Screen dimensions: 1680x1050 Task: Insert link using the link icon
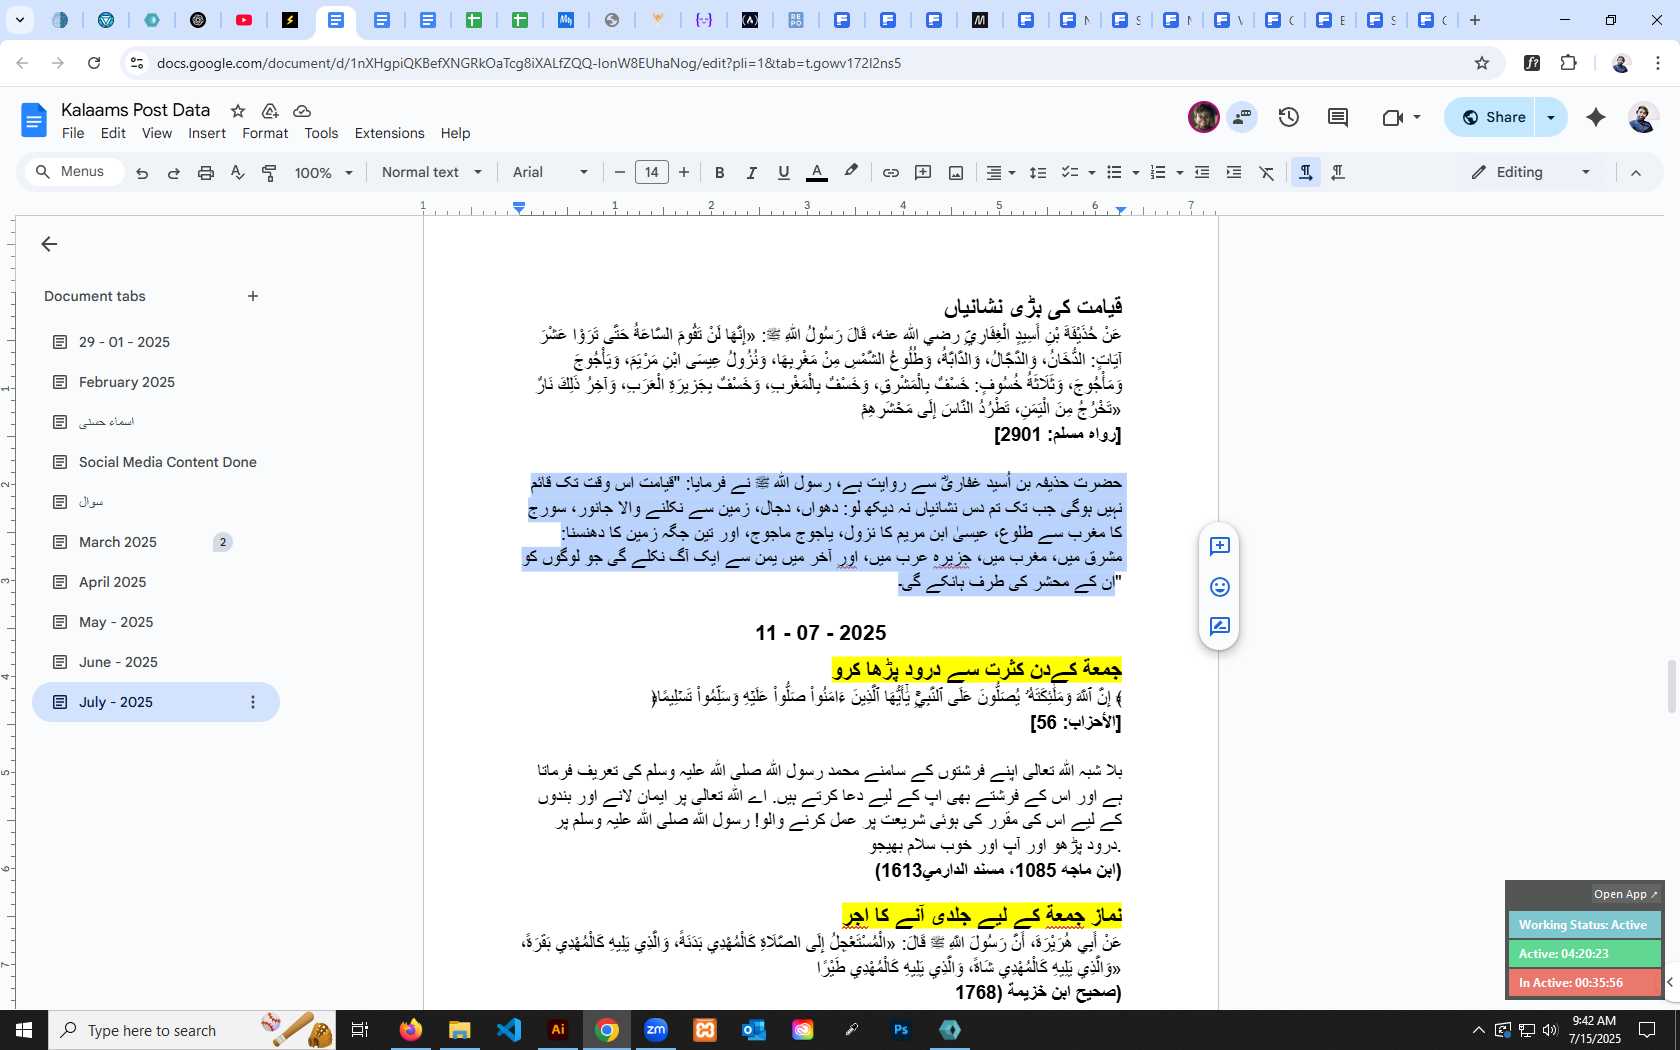(x=890, y=173)
